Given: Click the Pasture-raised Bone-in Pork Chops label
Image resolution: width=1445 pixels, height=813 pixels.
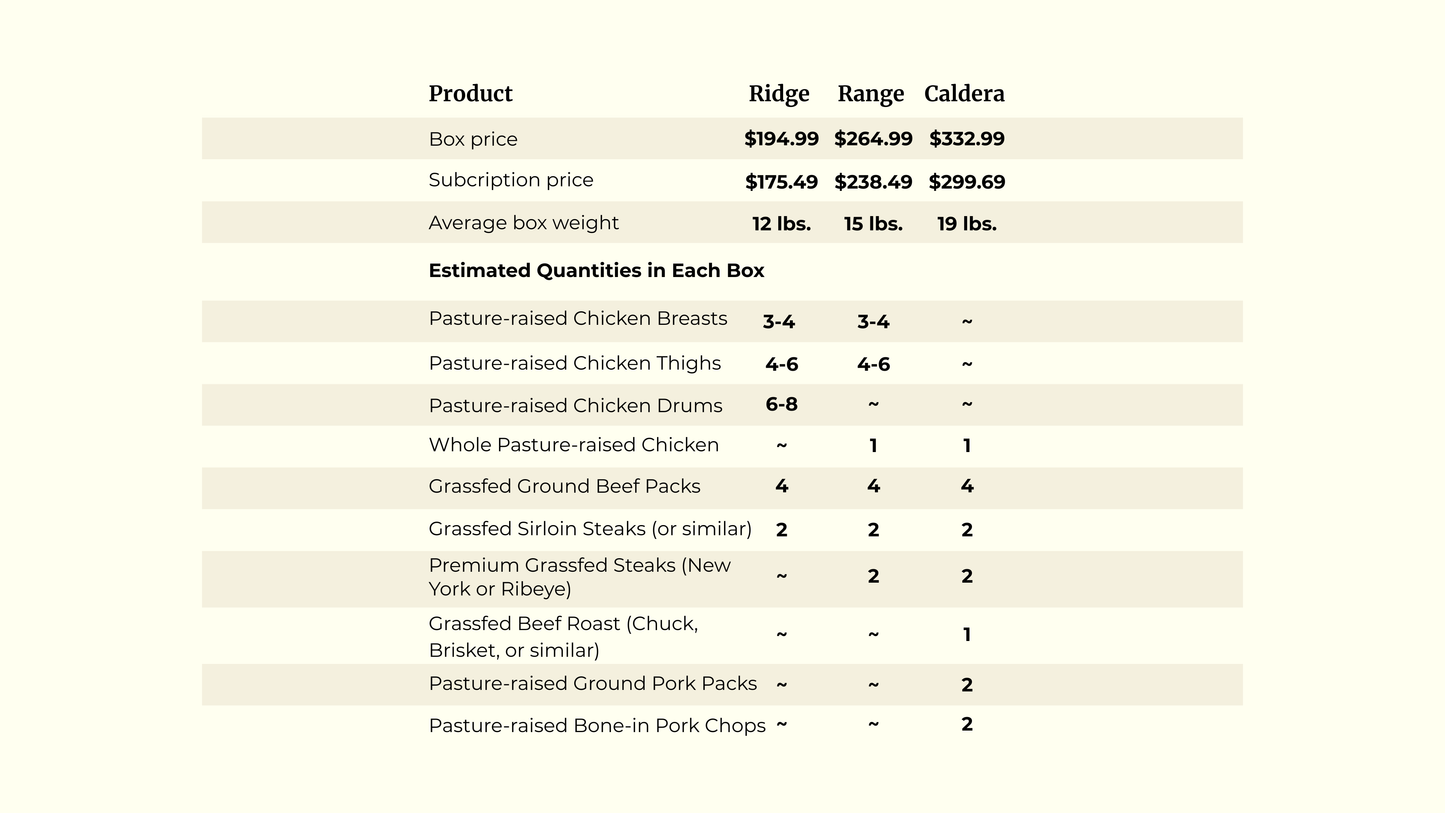Looking at the screenshot, I should coord(596,726).
